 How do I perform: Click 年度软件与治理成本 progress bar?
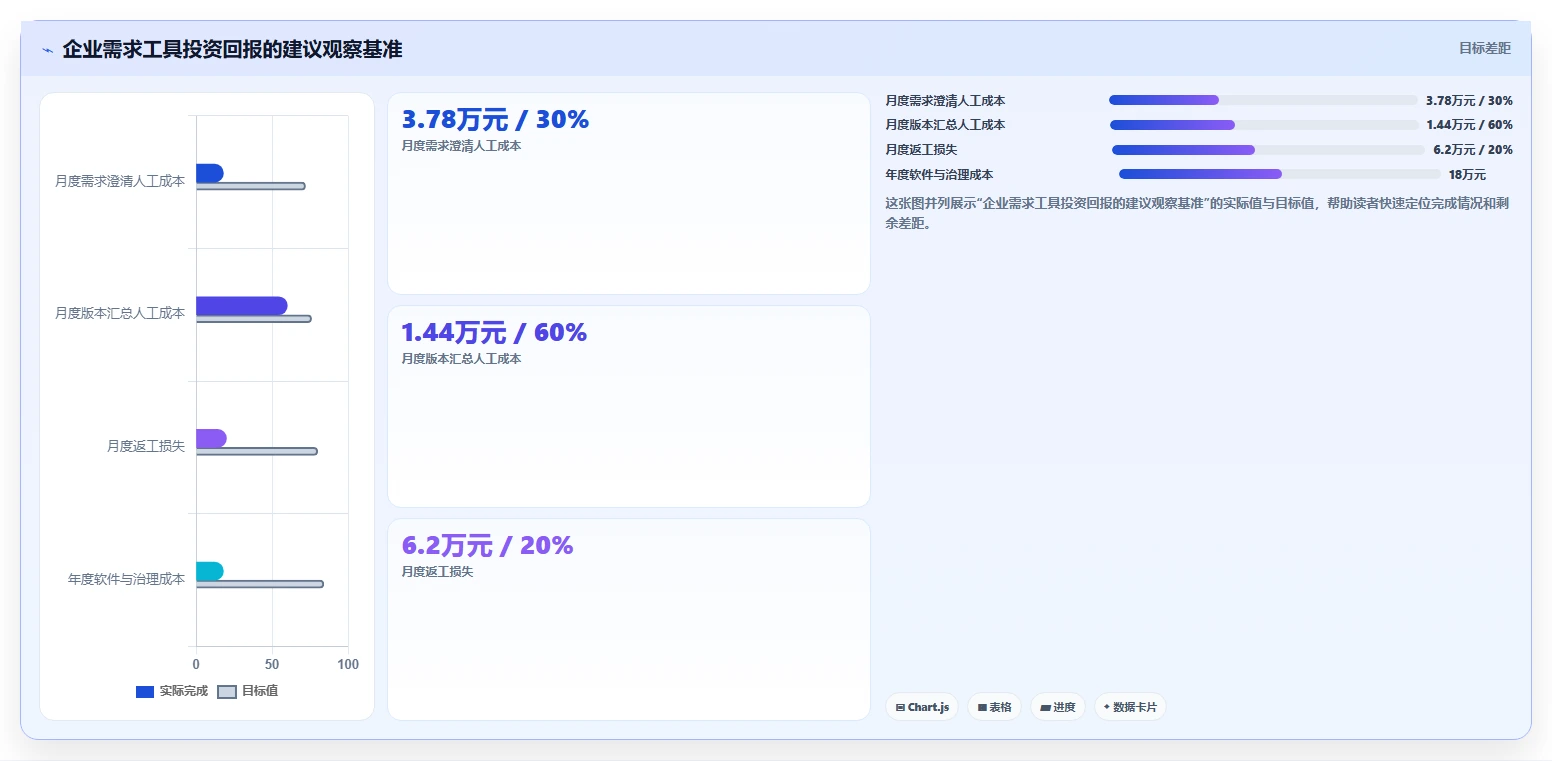click(x=1280, y=174)
